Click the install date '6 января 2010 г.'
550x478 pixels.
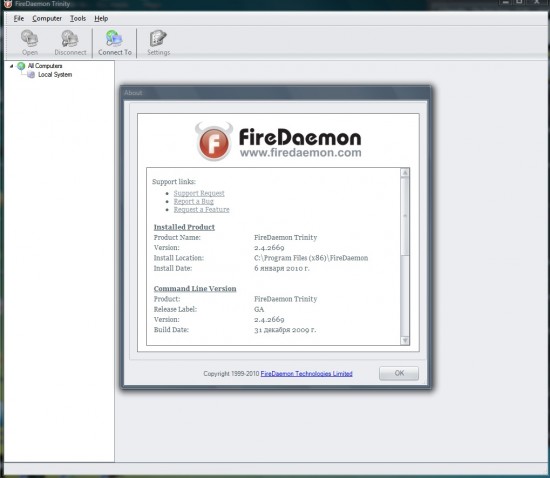[282, 268]
